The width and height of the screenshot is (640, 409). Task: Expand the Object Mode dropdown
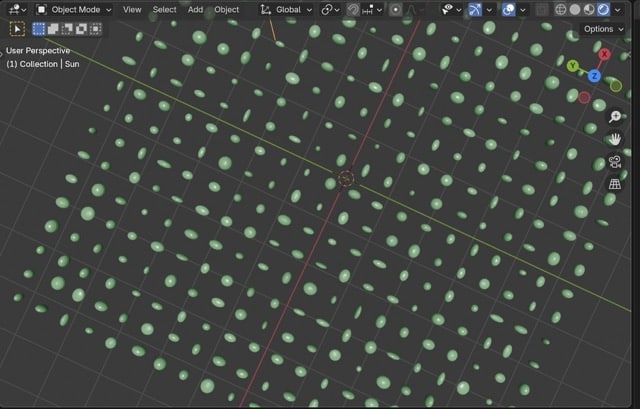tap(74, 9)
